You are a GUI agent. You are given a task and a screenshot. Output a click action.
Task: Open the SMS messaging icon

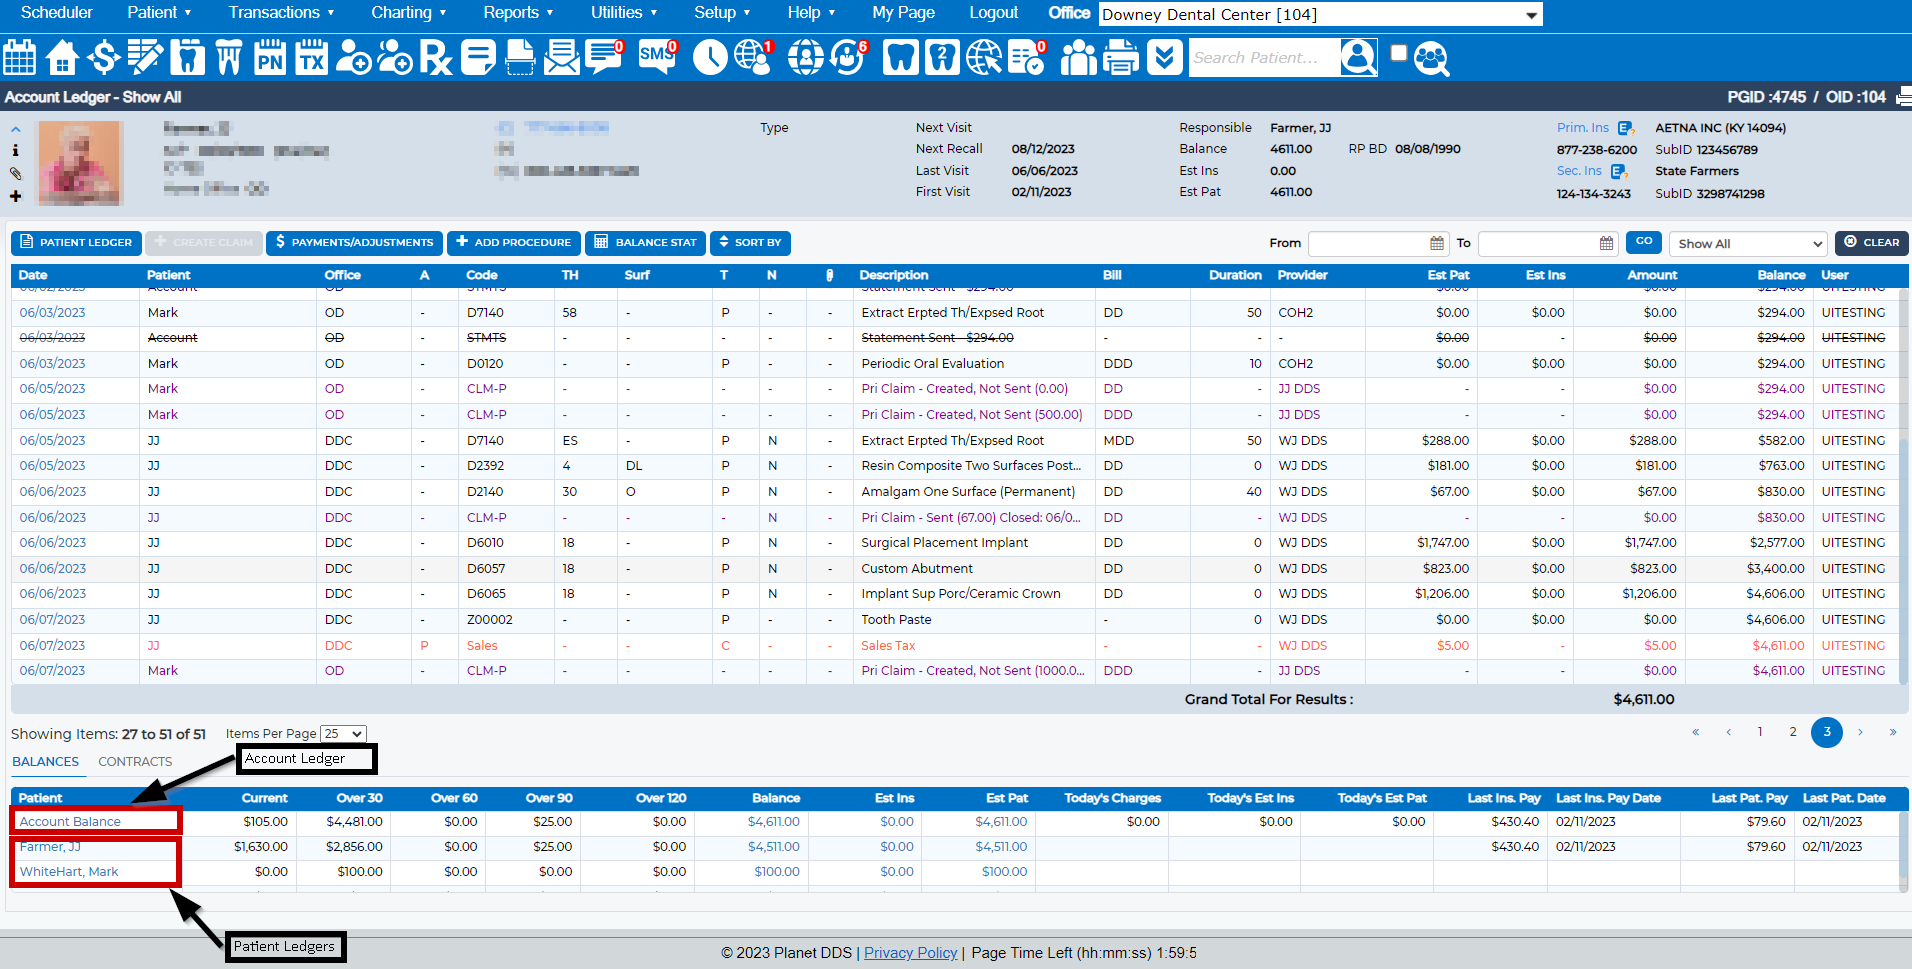point(656,57)
